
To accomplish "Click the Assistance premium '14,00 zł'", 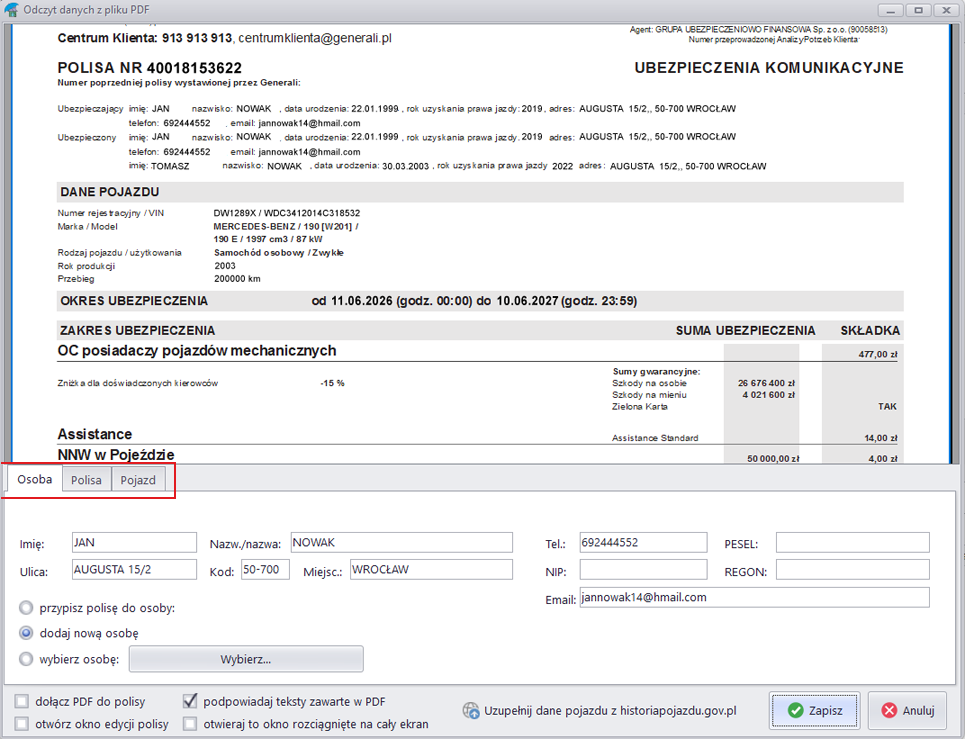I will 881,438.
